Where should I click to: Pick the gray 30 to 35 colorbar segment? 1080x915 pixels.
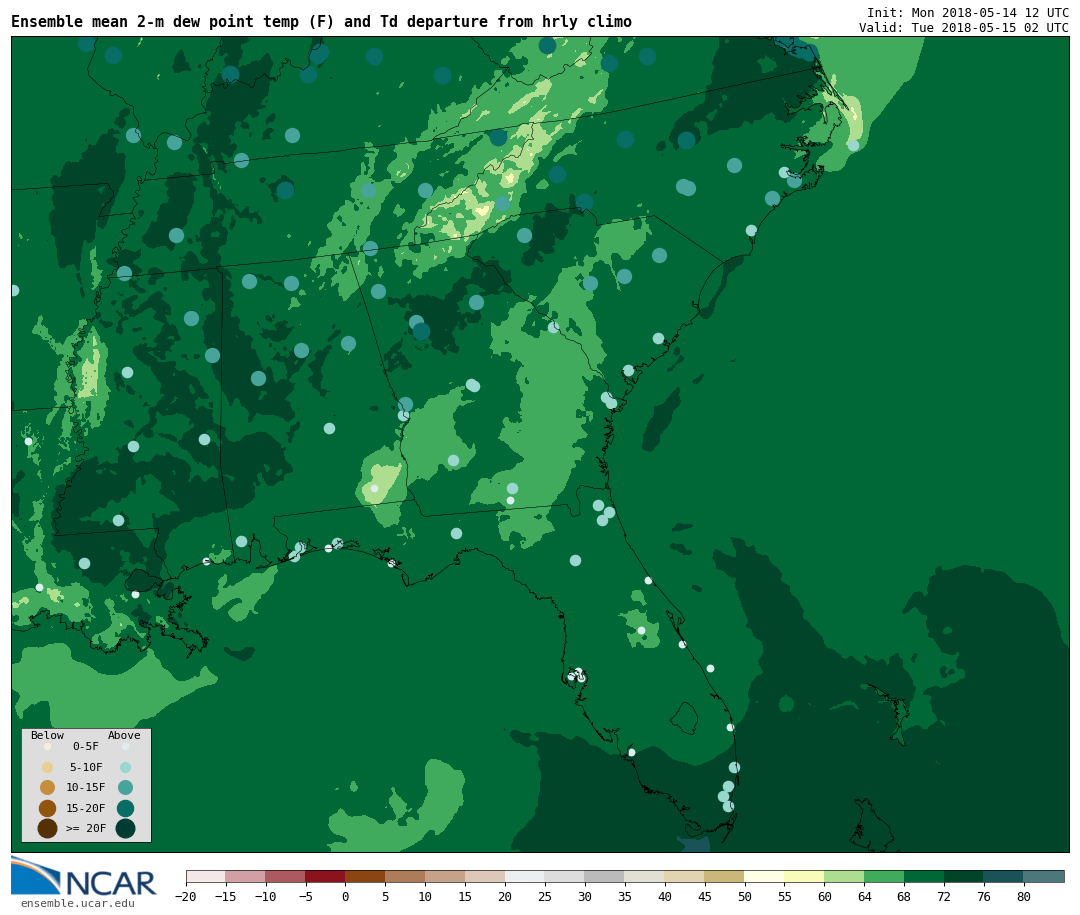[x=605, y=876]
